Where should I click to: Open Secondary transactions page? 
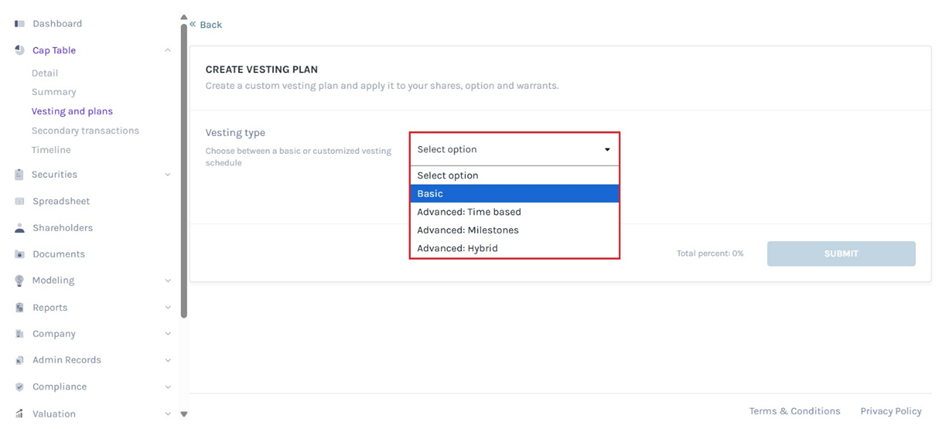pyautogui.click(x=85, y=131)
